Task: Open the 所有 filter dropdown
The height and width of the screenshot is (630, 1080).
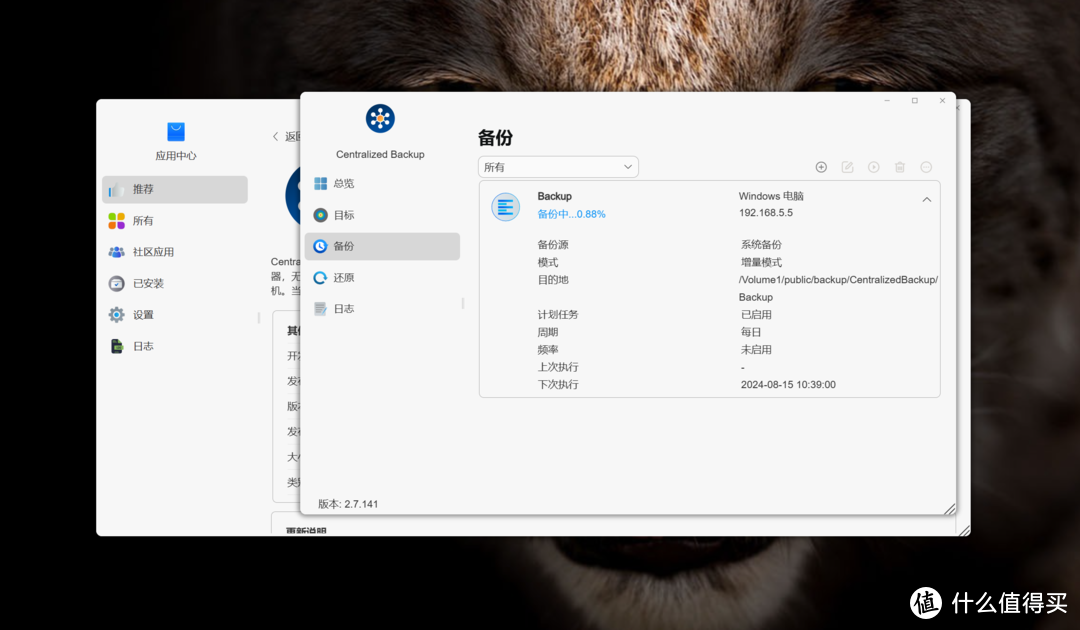Action: (x=557, y=166)
